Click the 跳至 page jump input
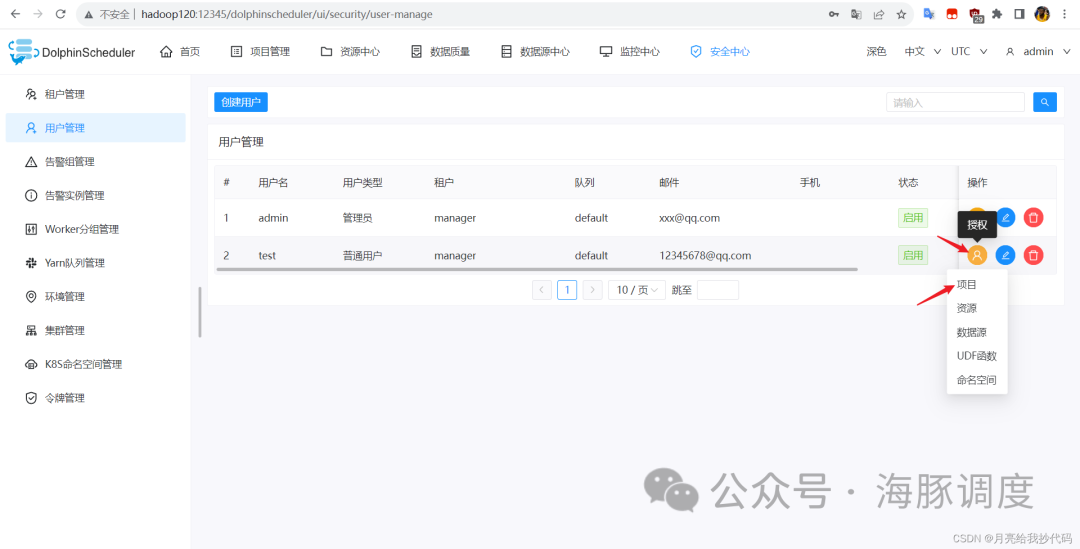Screen dimensions: 1080x549 [718, 290]
